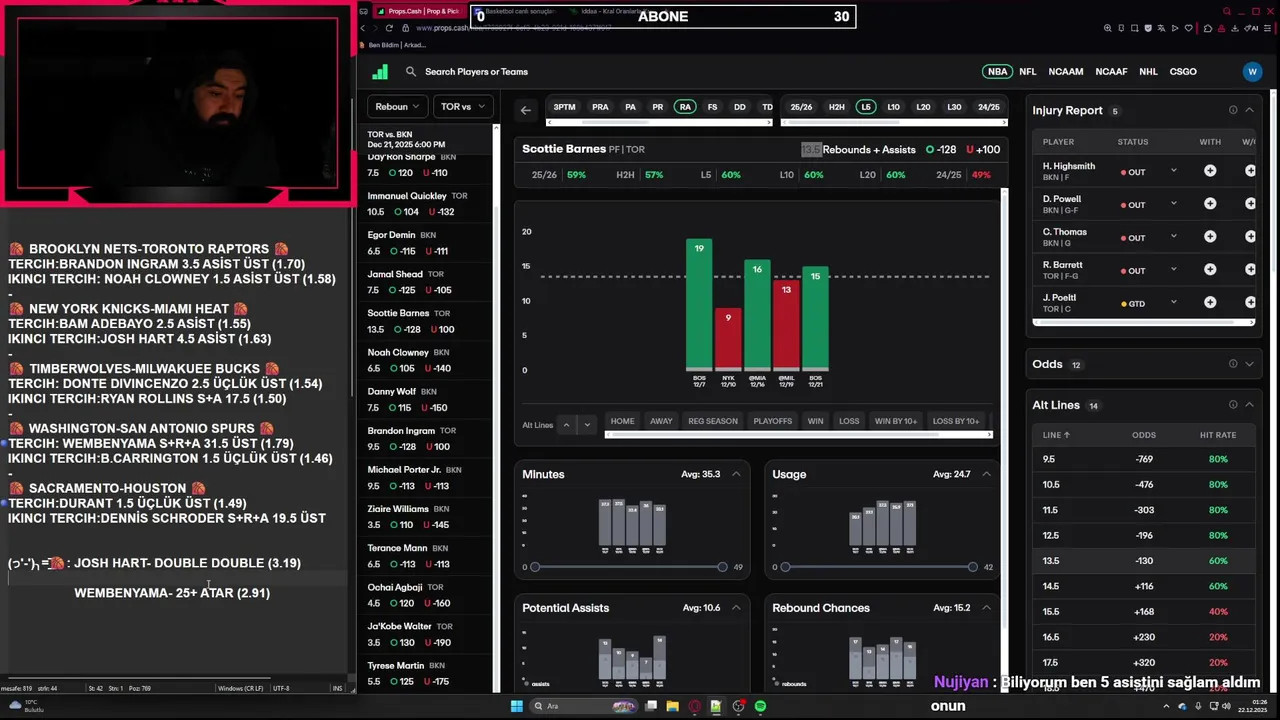The image size is (1280, 720).
Task: Collapse the Injury Report panel
Action: click(x=1249, y=110)
